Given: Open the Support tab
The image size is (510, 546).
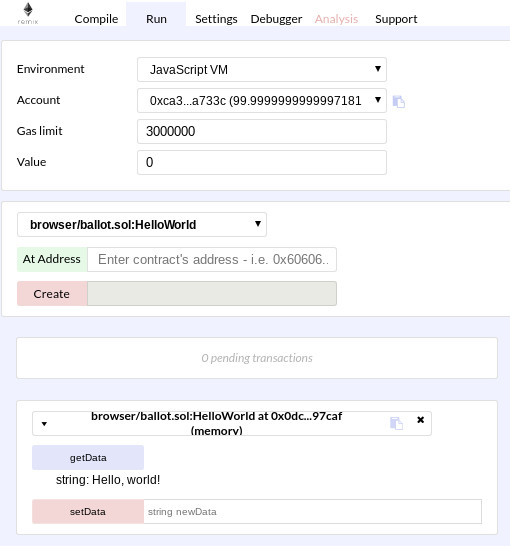Looking at the screenshot, I should pos(396,19).
